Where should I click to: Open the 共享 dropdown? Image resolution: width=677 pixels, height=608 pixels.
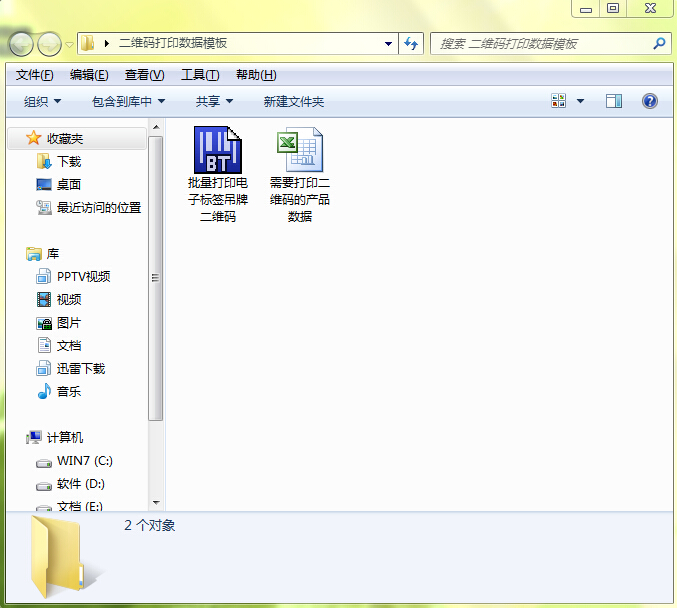coord(214,101)
